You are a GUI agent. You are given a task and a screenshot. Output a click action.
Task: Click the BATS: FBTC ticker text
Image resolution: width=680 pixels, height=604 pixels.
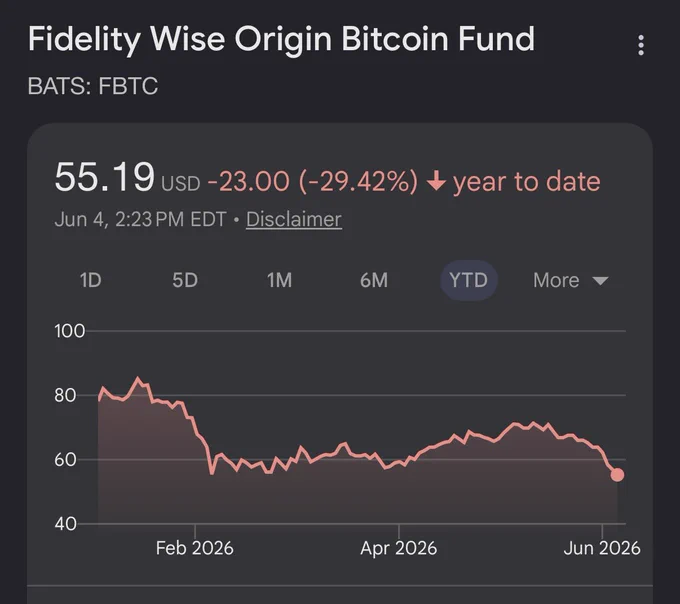pyautogui.click(x=93, y=86)
